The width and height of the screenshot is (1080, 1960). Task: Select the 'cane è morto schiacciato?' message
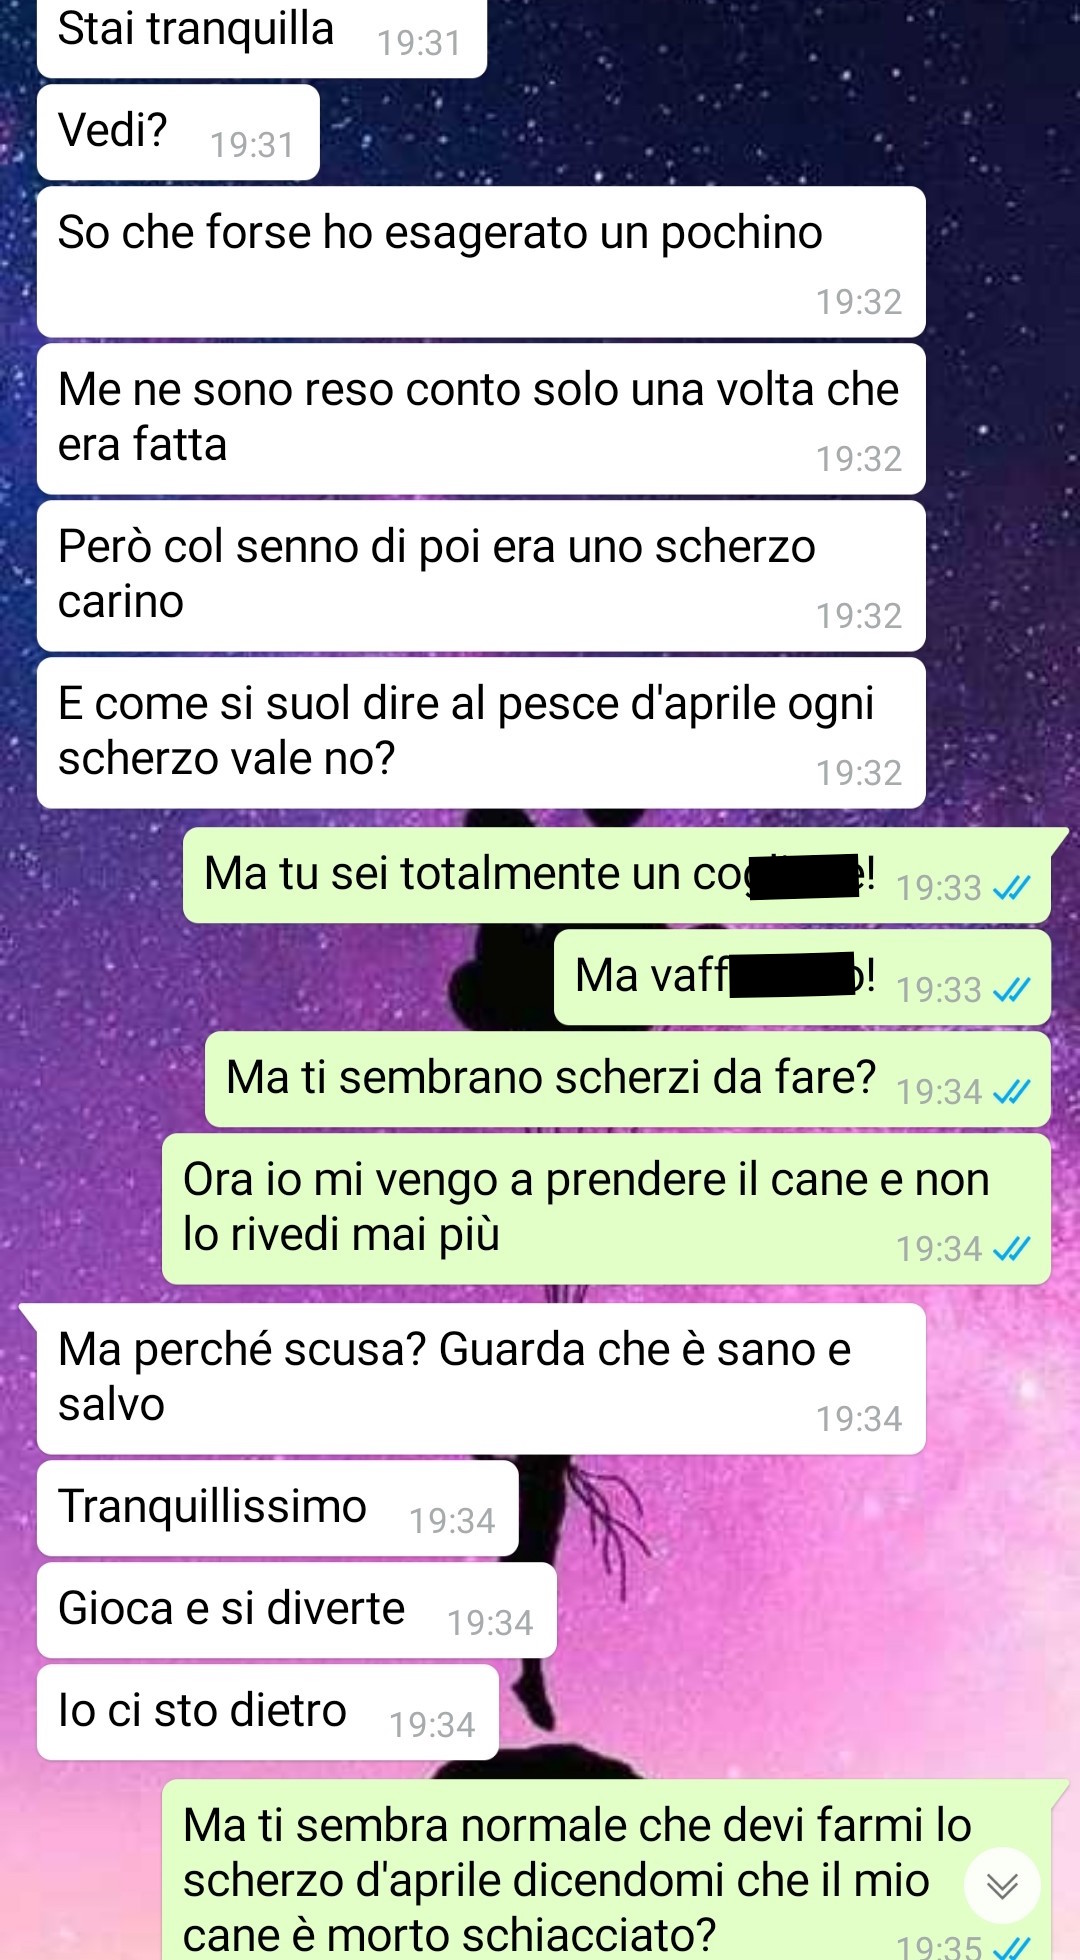point(606,1870)
